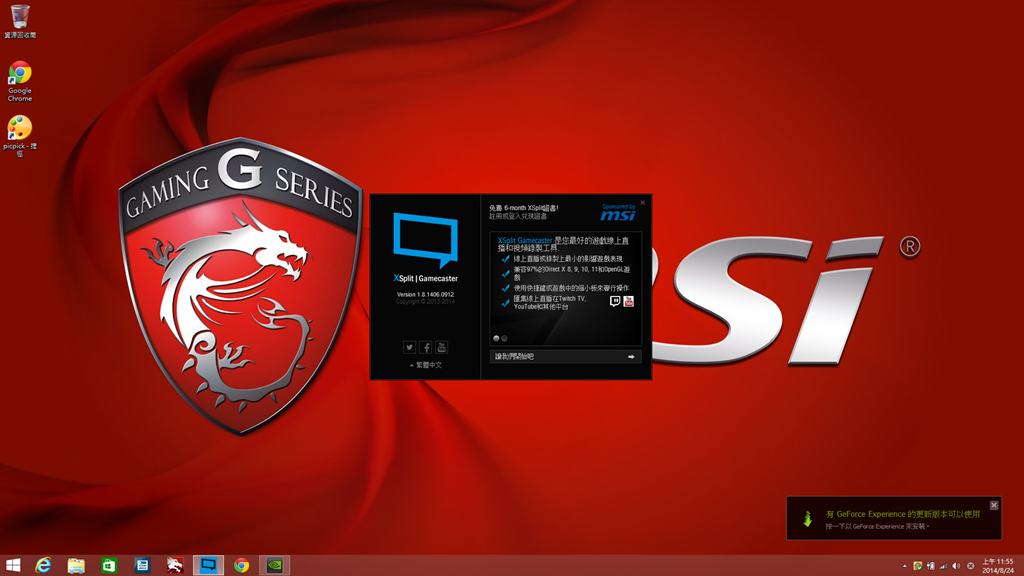Open File Explorer from the taskbar
This screenshot has height=576, width=1024.
tap(76, 566)
